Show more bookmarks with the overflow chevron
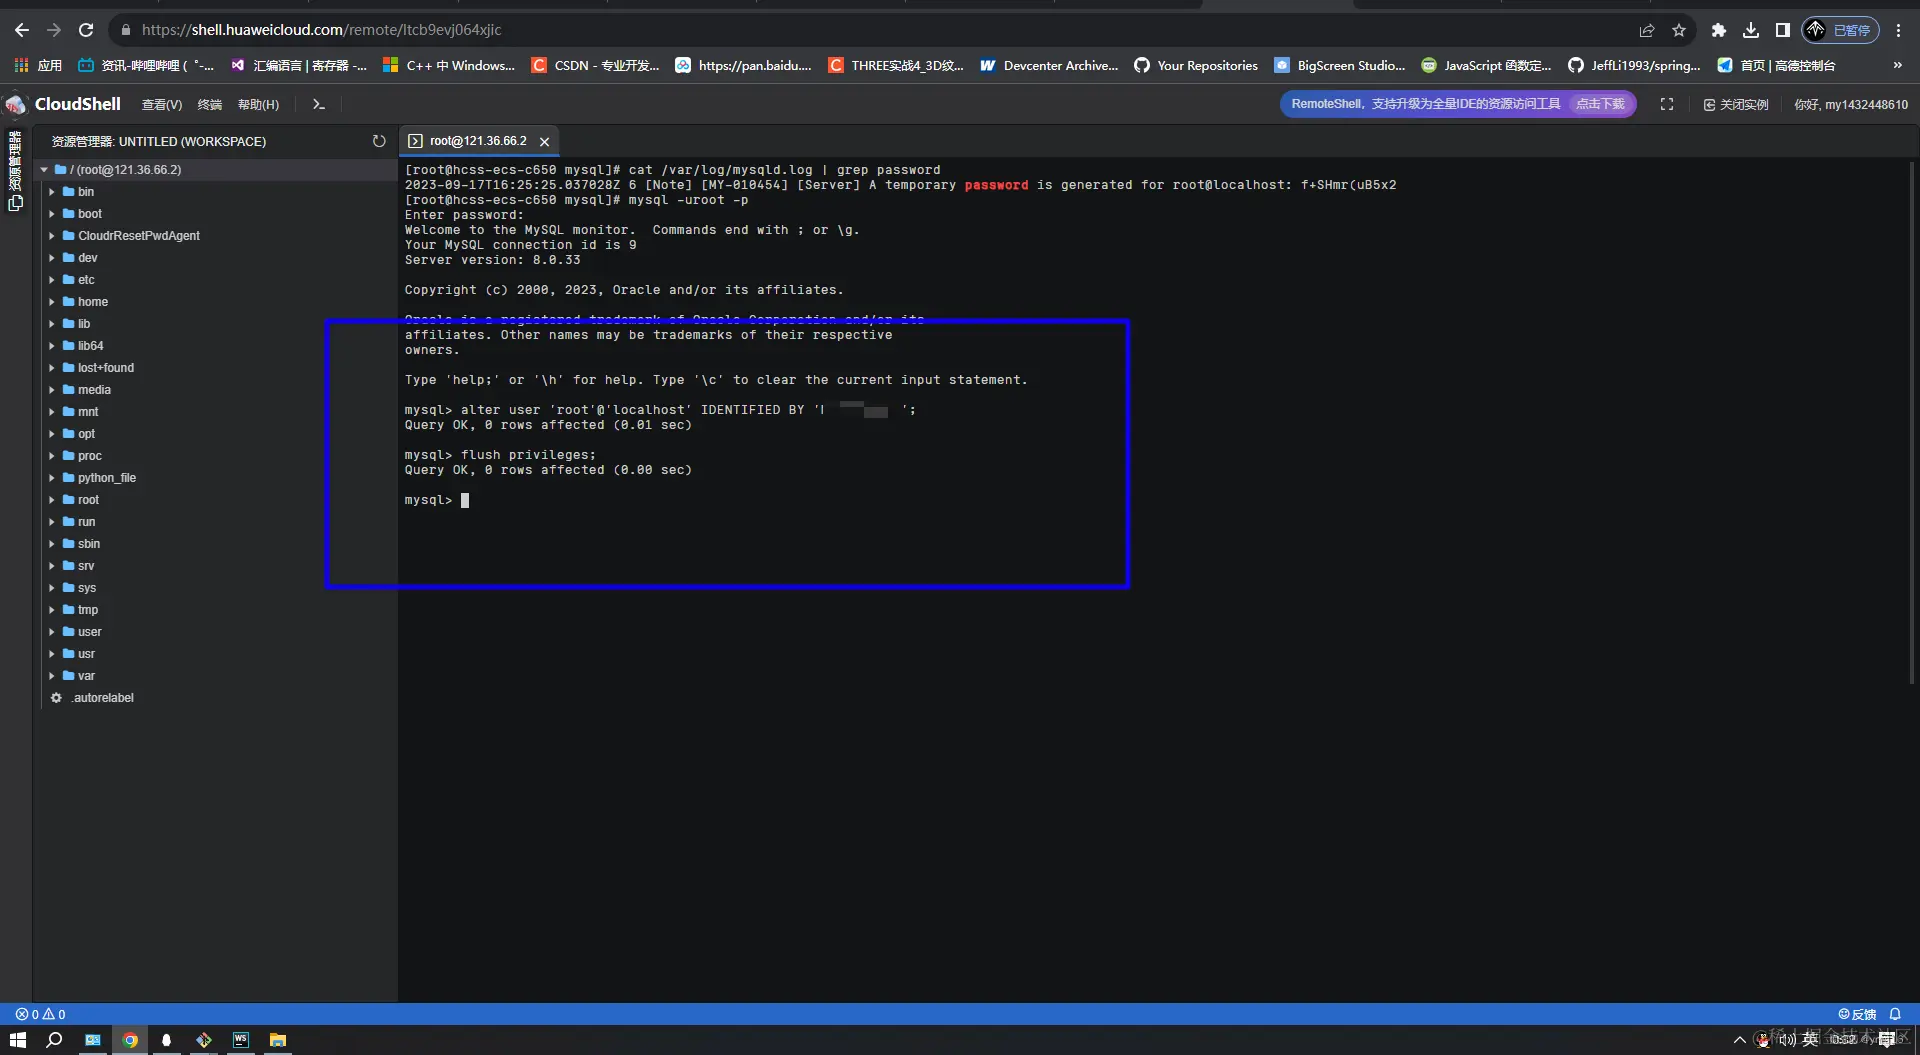 click(1898, 65)
